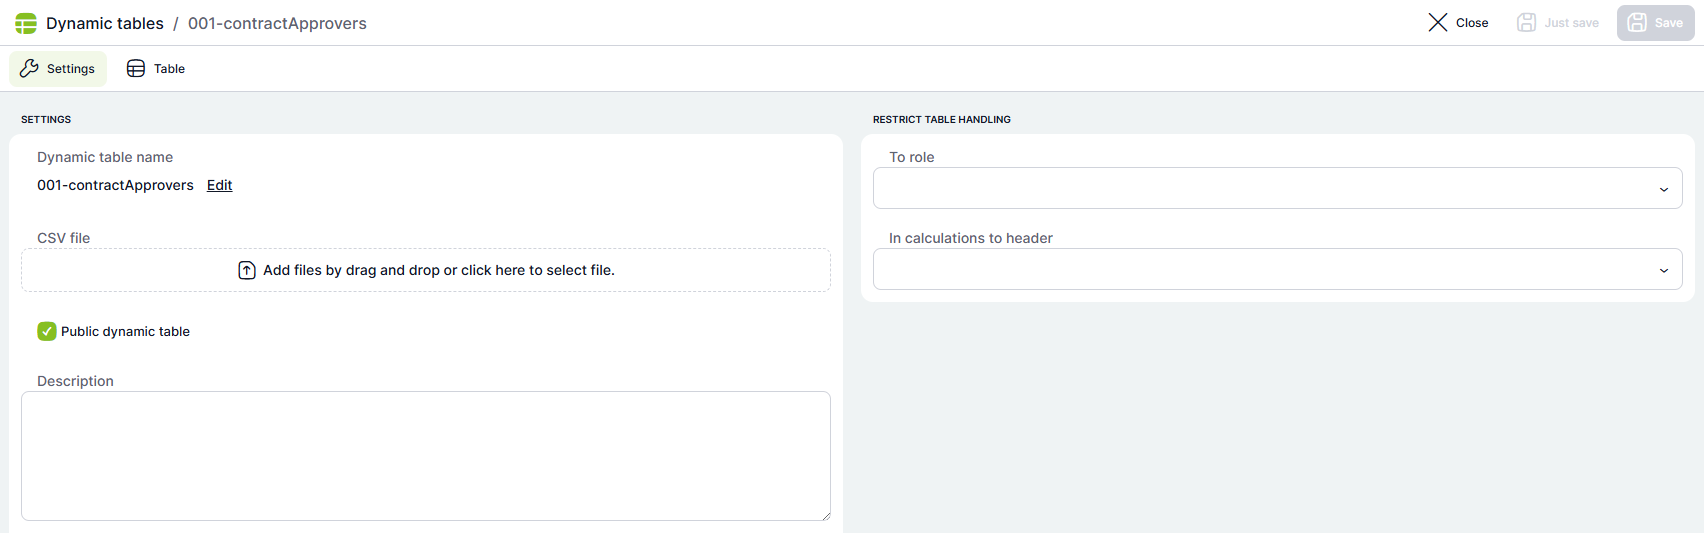The height and width of the screenshot is (533, 1704).
Task: Click the Table grid icon
Action: click(x=136, y=68)
